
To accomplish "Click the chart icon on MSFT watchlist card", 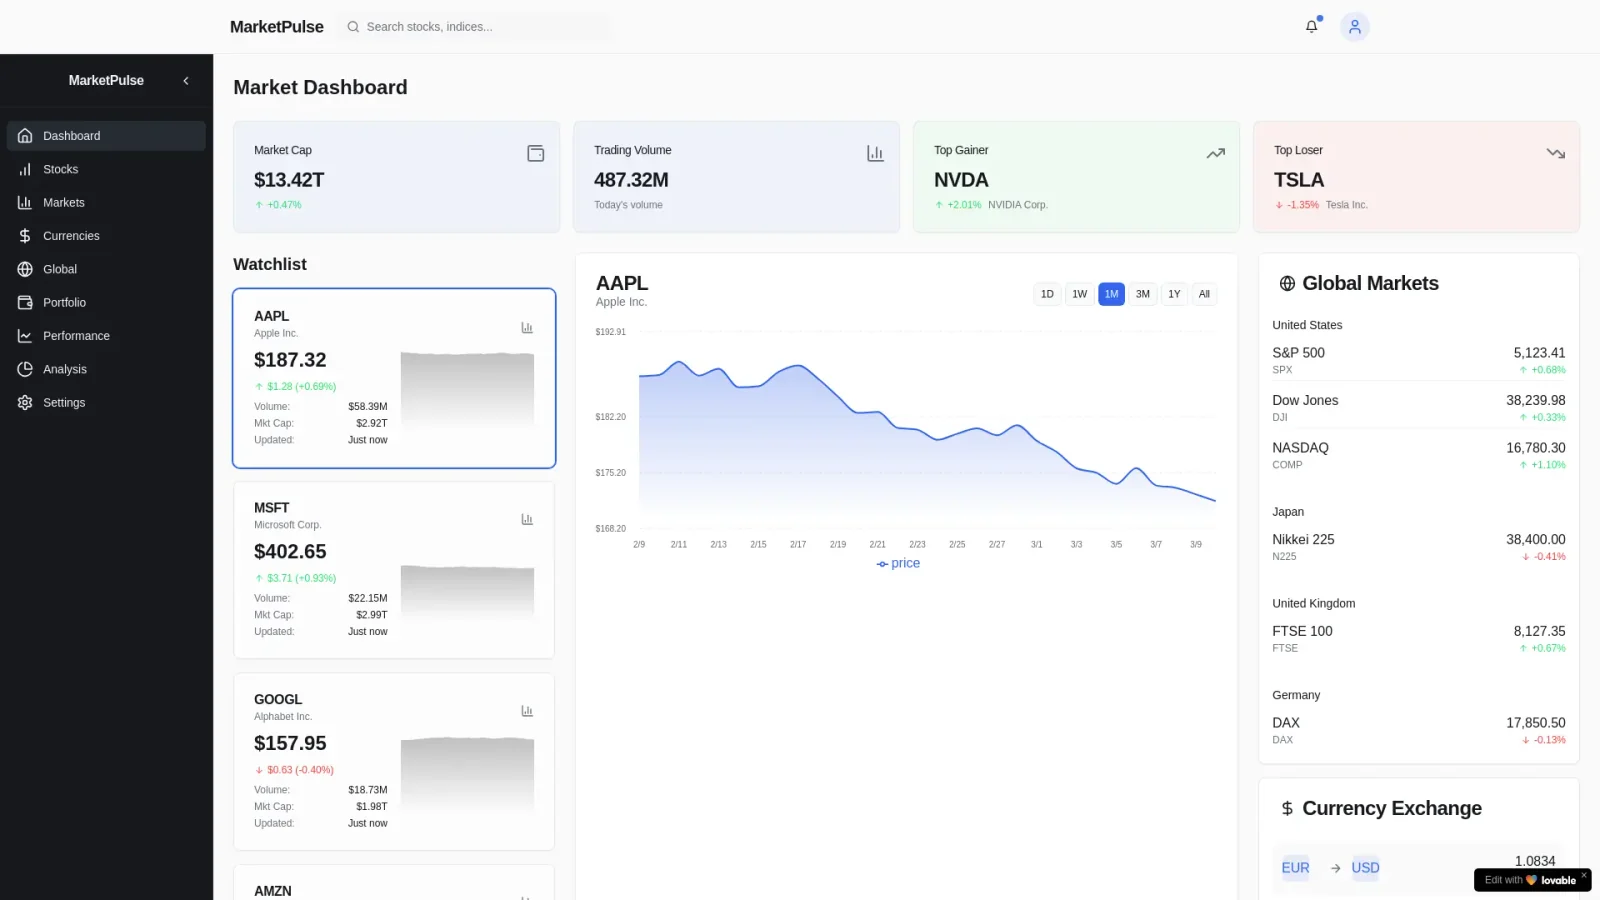I will point(527,520).
